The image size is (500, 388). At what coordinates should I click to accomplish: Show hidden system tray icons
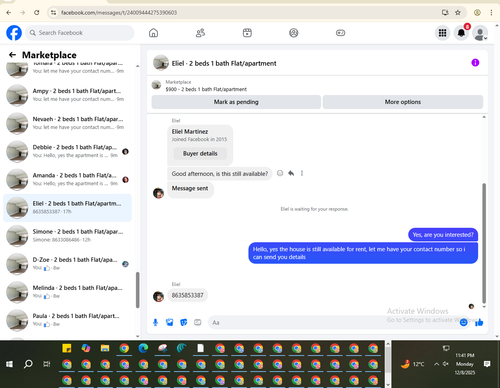[x=436, y=364]
